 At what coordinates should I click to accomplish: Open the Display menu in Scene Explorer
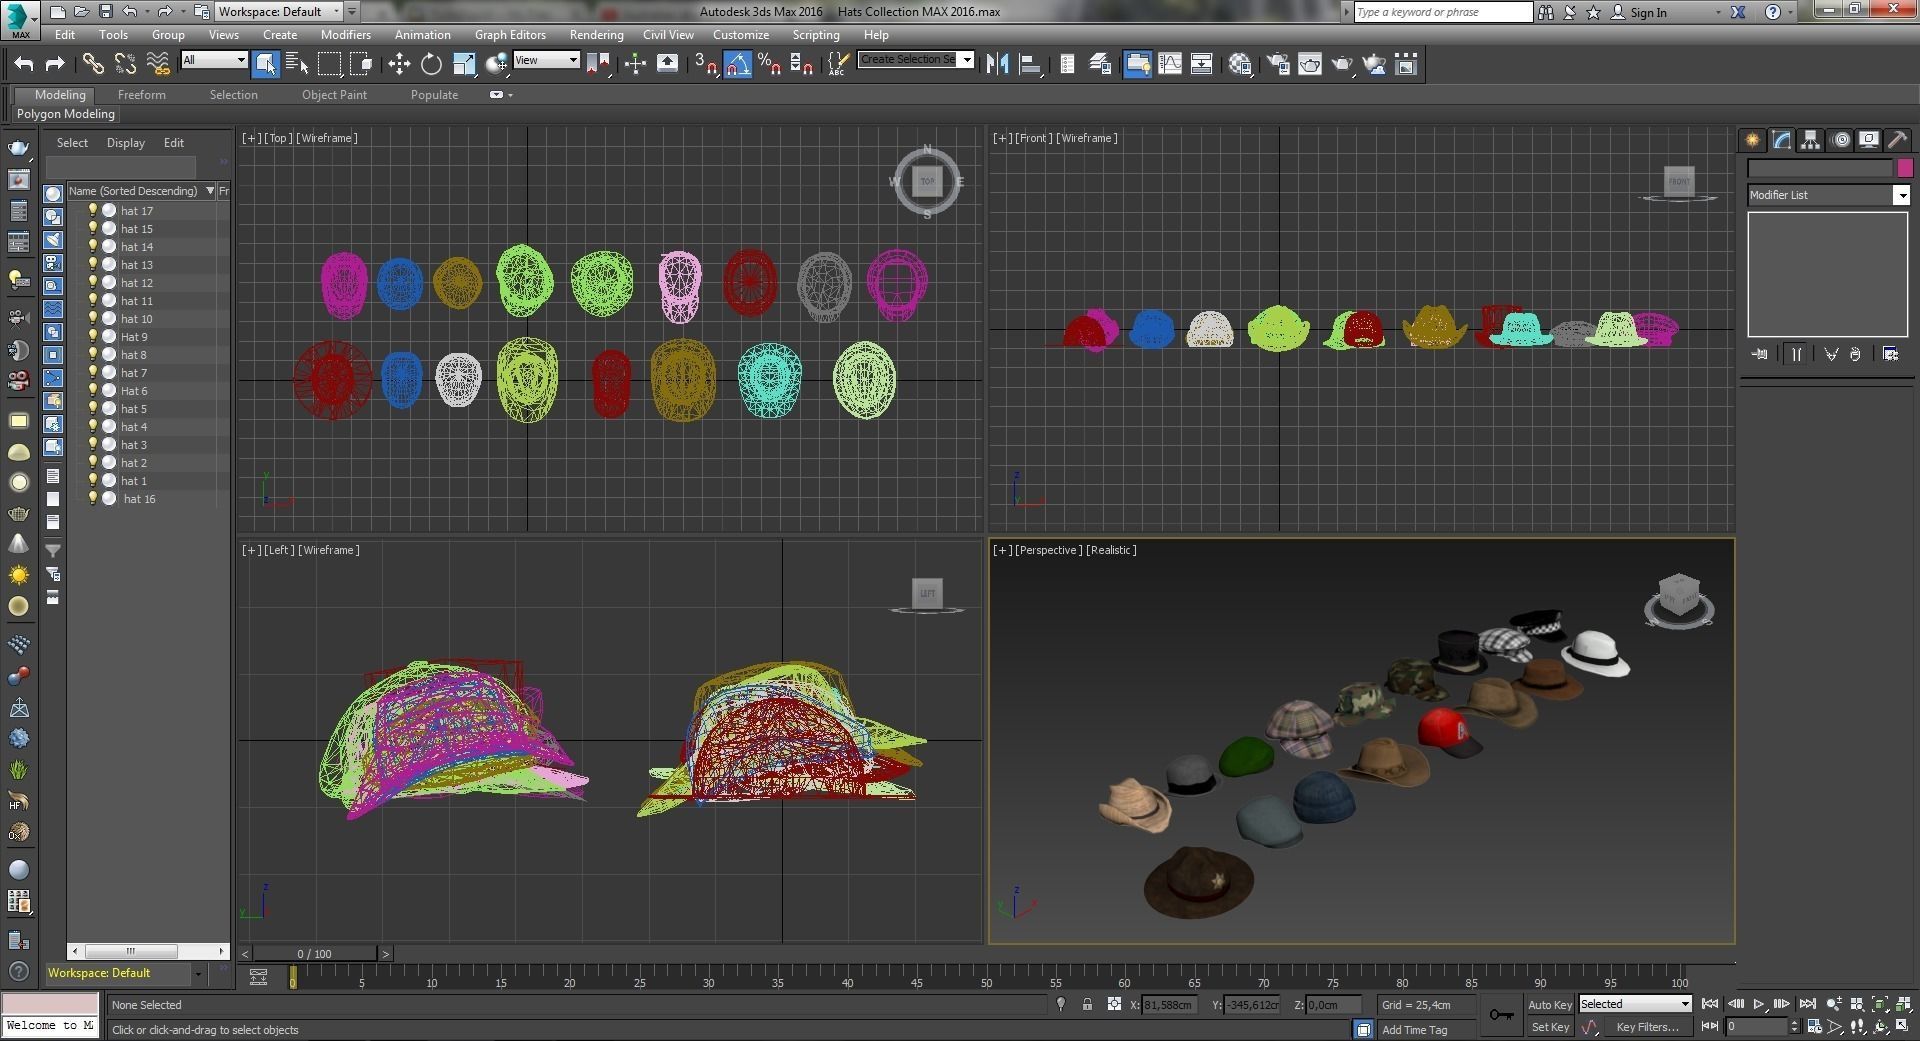(126, 143)
